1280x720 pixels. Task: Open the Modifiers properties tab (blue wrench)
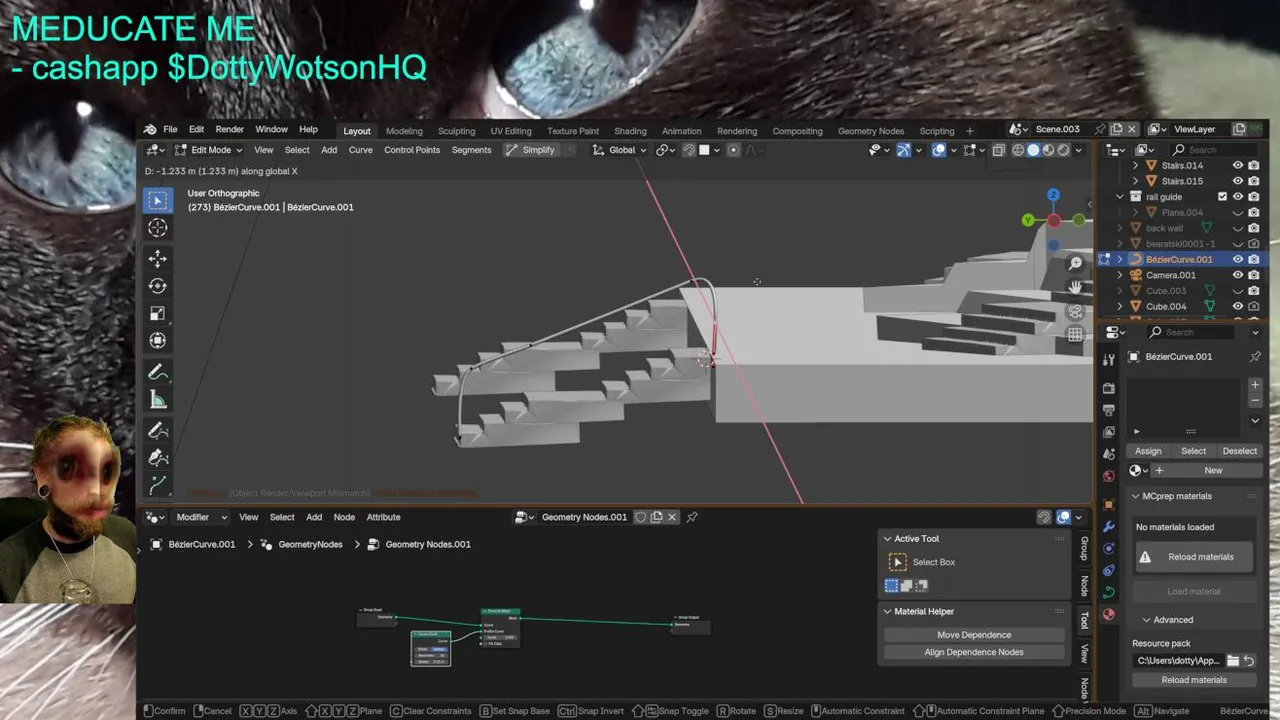(1108, 527)
